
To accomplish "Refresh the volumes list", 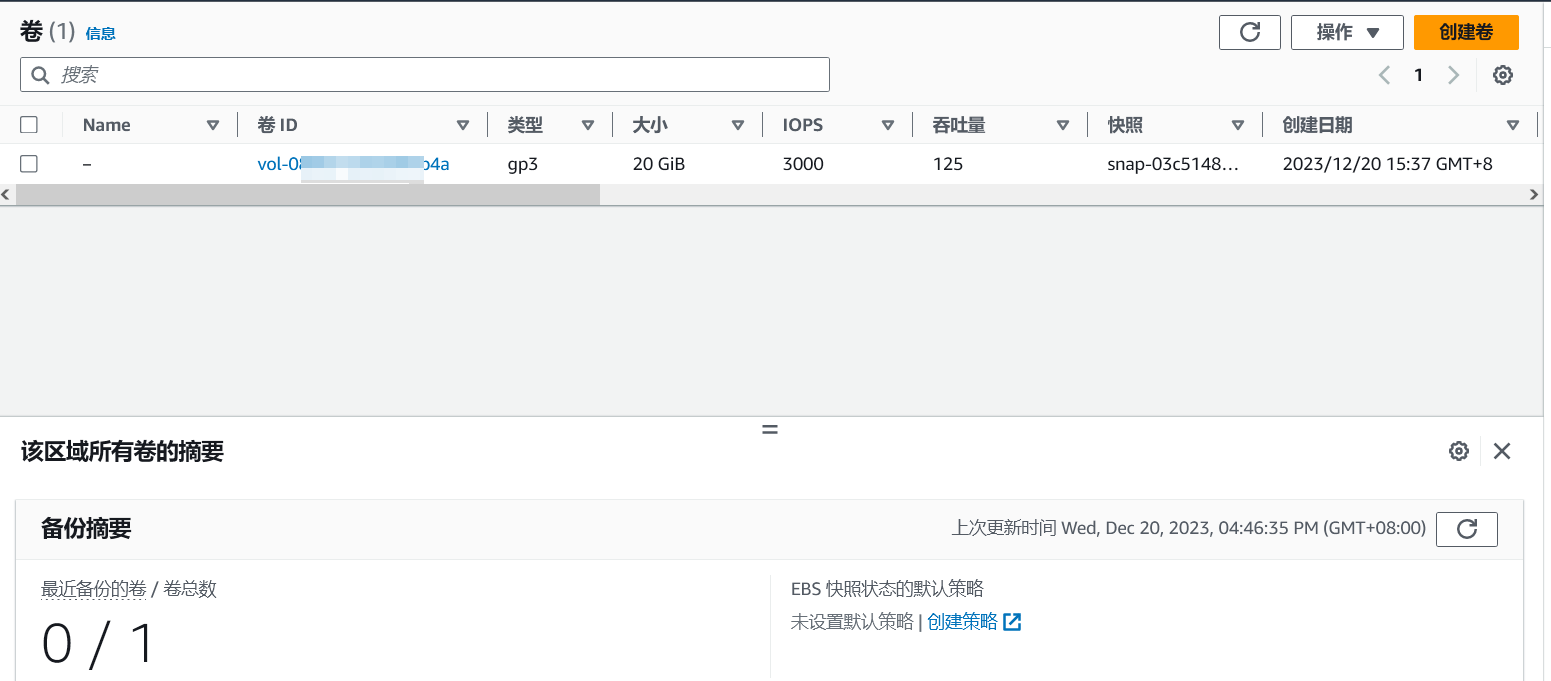I will pyautogui.click(x=1249, y=32).
